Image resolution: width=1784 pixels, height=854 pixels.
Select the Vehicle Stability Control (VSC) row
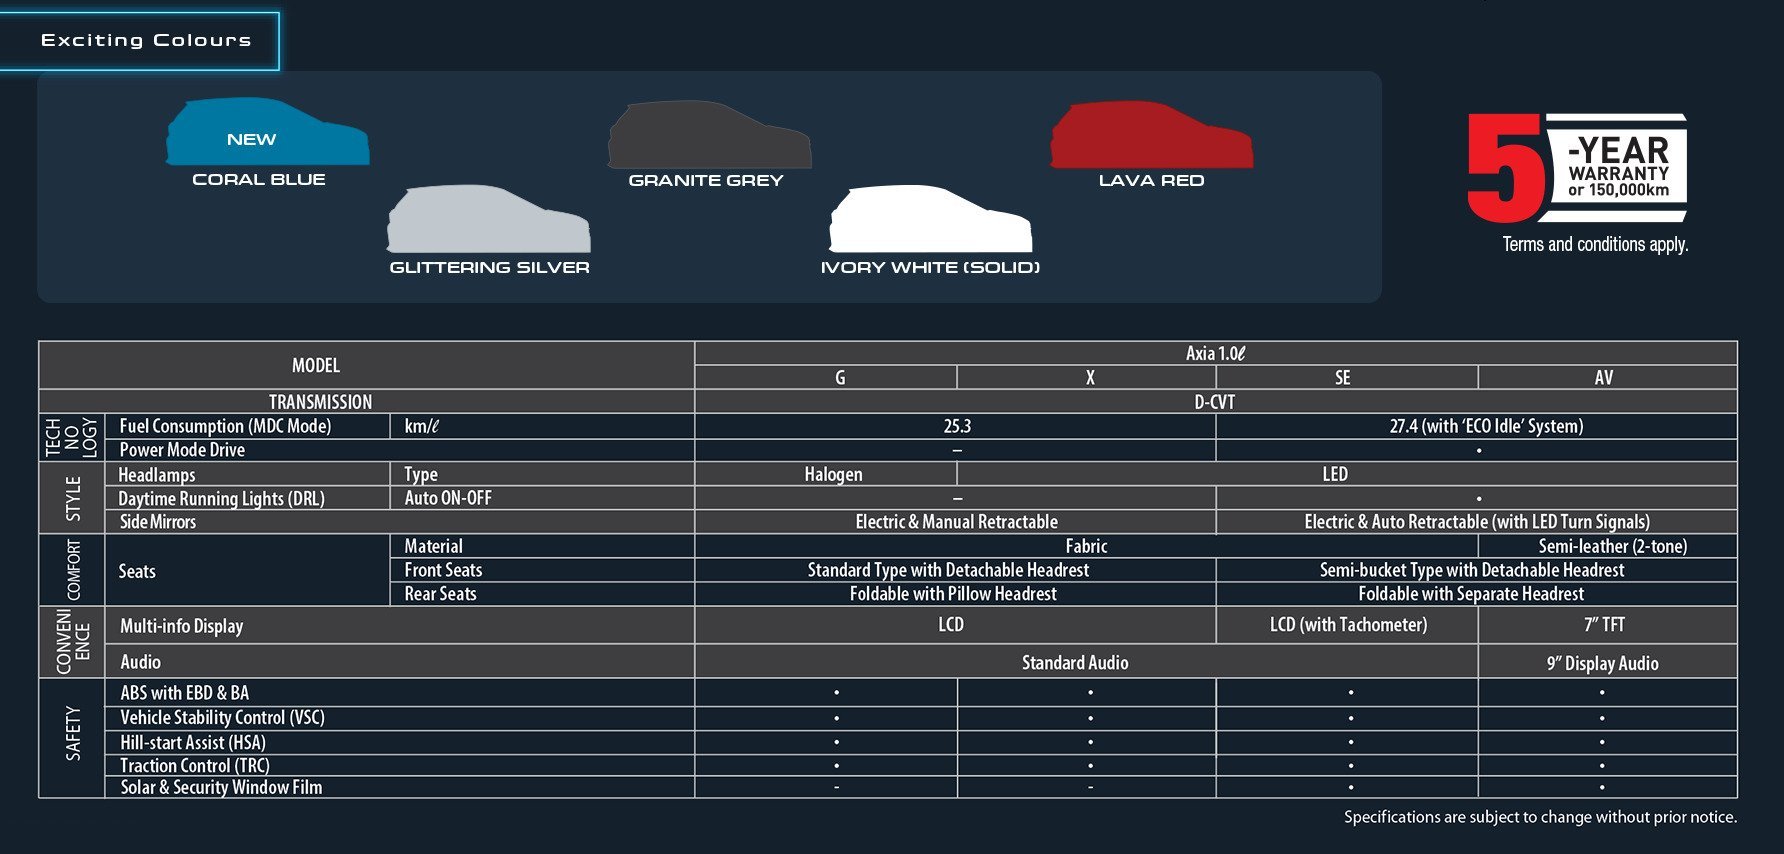[x=222, y=718]
